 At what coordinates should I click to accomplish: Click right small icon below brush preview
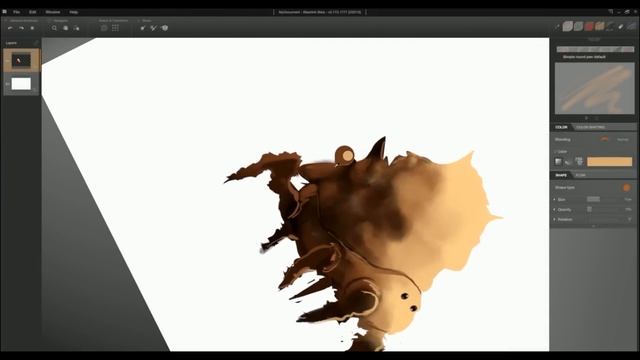[596, 118]
